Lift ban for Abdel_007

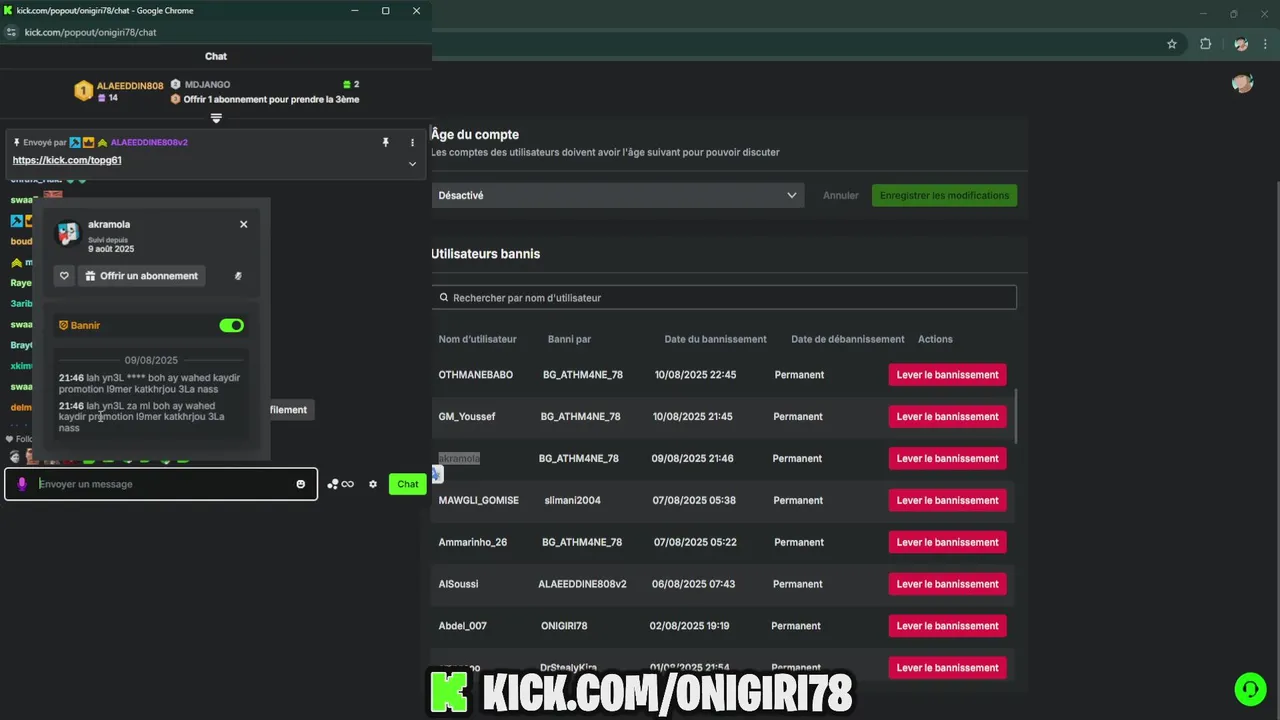pyautogui.click(x=947, y=626)
